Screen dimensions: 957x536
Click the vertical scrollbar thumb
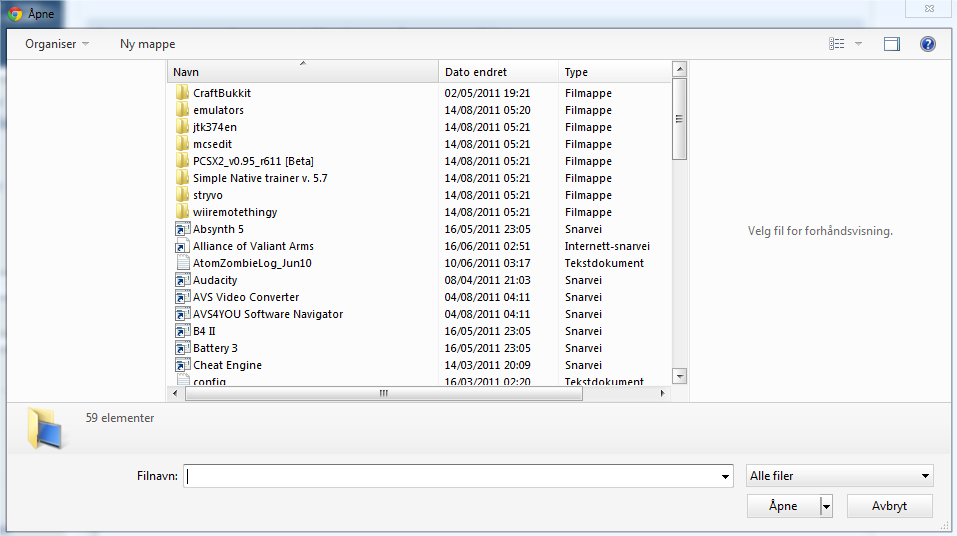click(679, 119)
